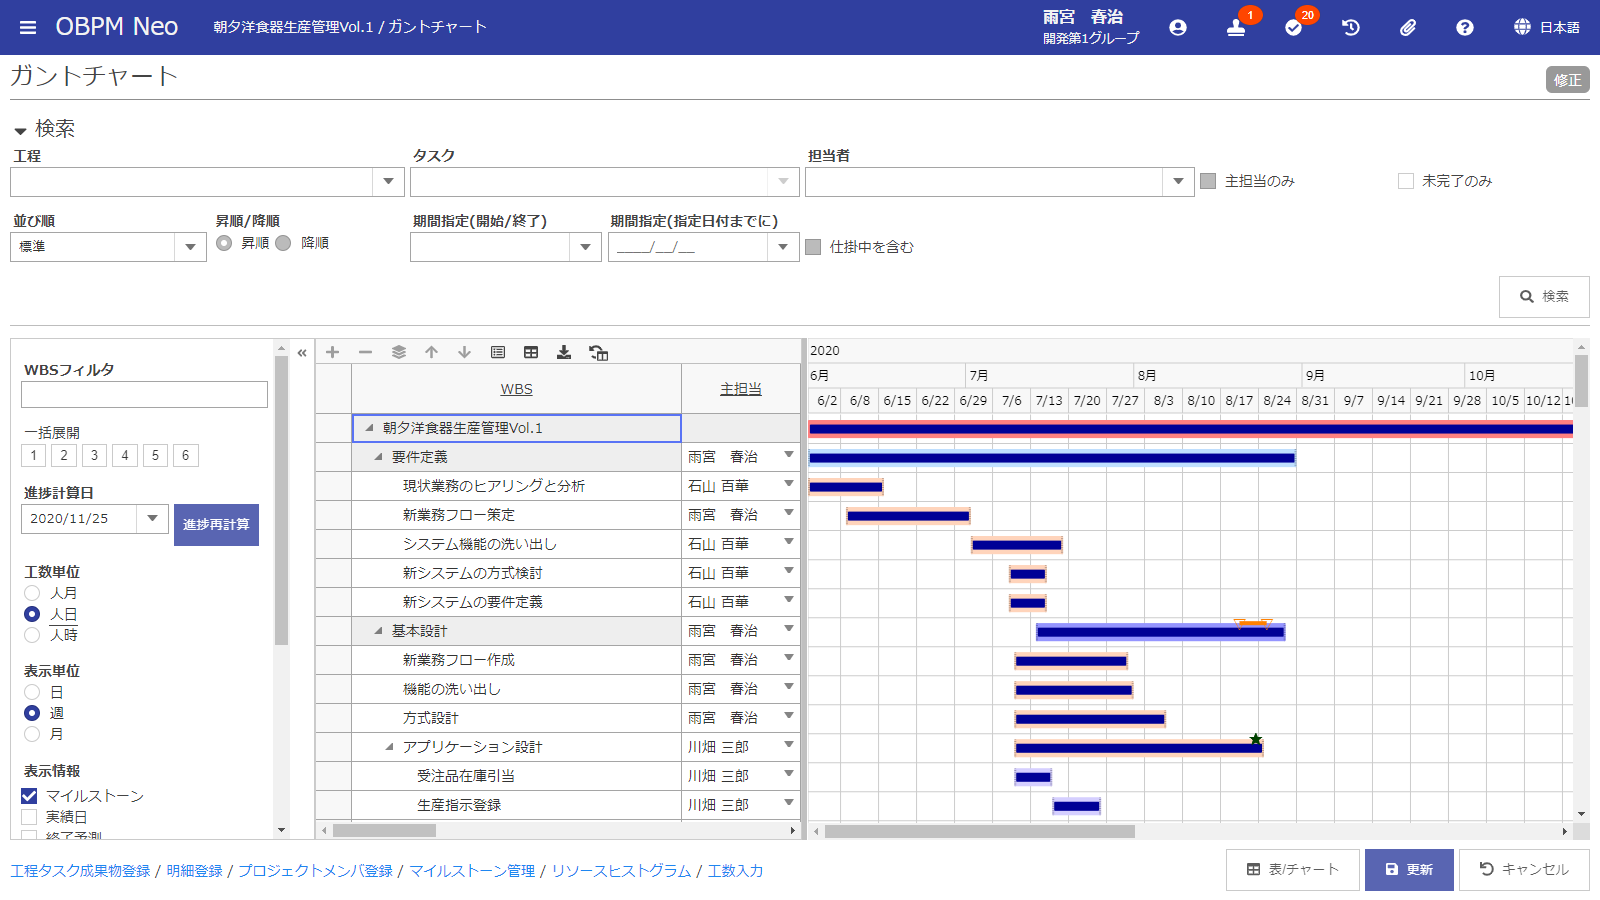
Task: Click the 進捗再計算 button
Action: coord(216,525)
